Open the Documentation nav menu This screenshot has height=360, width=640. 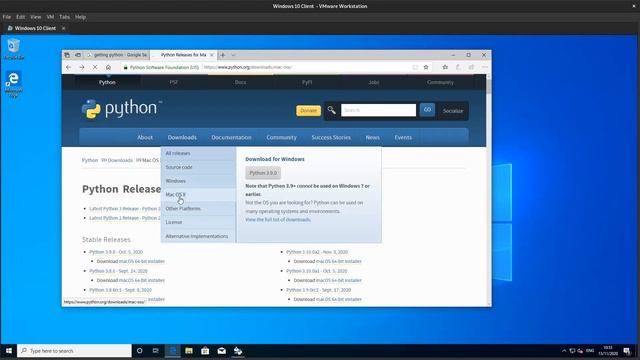coord(231,138)
